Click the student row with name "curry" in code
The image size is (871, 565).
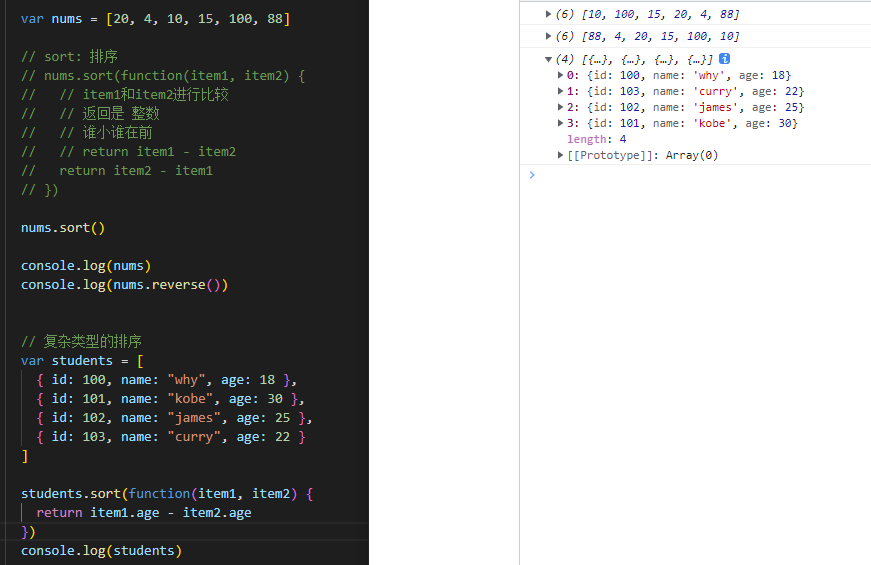(171, 437)
